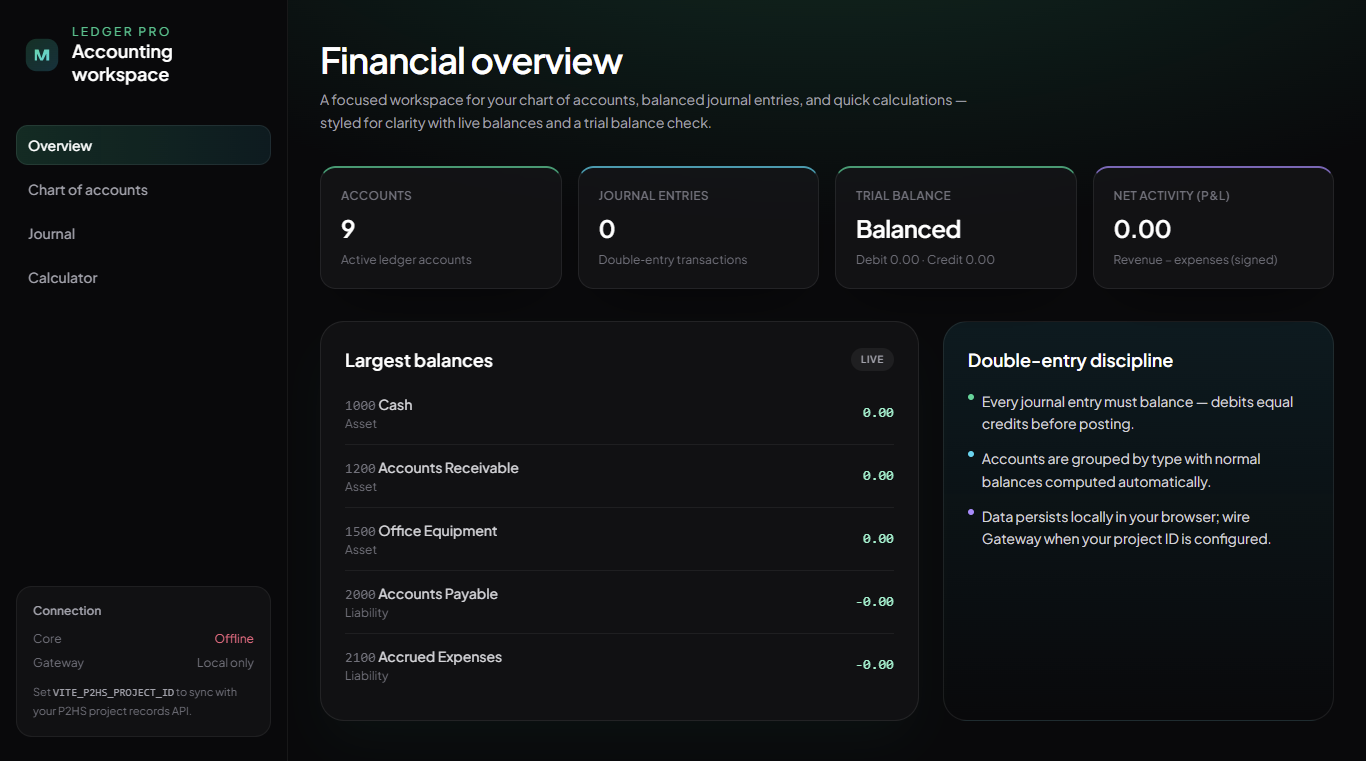Select the 1000 Cash row
The width and height of the screenshot is (1366, 761).
pyautogui.click(x=619, y=413)
